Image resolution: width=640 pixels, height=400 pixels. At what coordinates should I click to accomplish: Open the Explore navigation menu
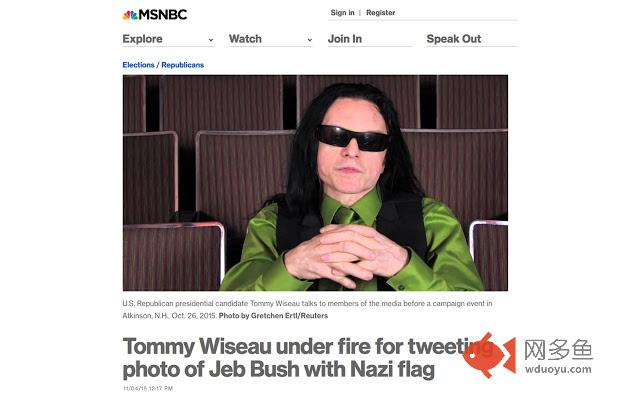[143, 39]
